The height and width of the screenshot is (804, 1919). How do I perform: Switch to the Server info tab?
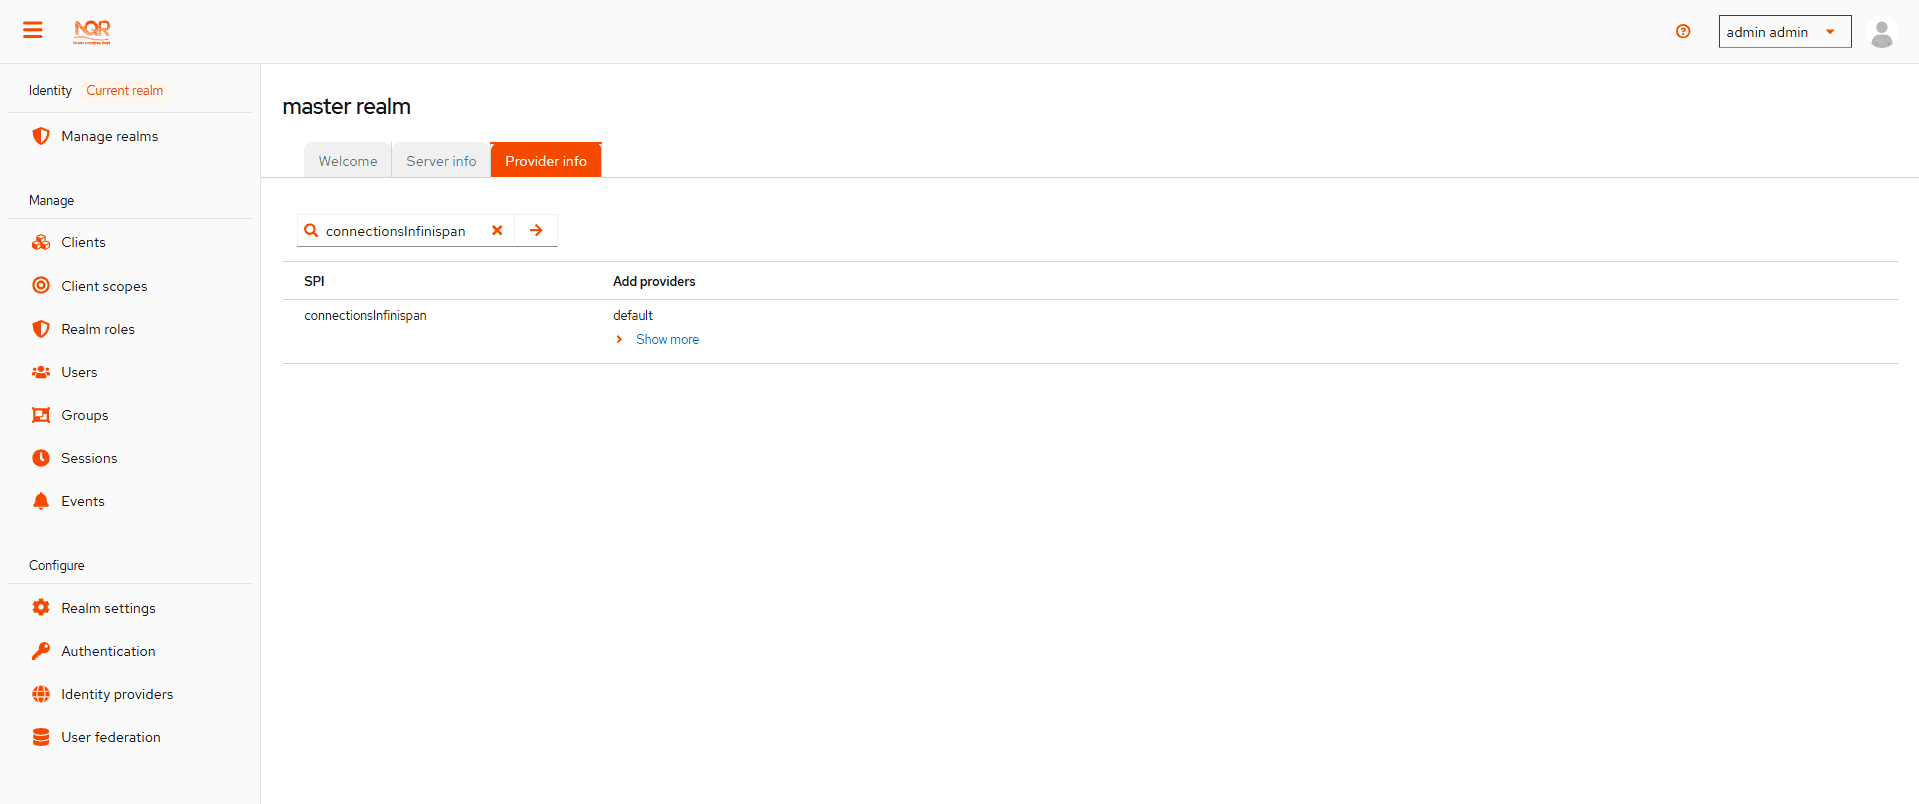coord(441,160)
